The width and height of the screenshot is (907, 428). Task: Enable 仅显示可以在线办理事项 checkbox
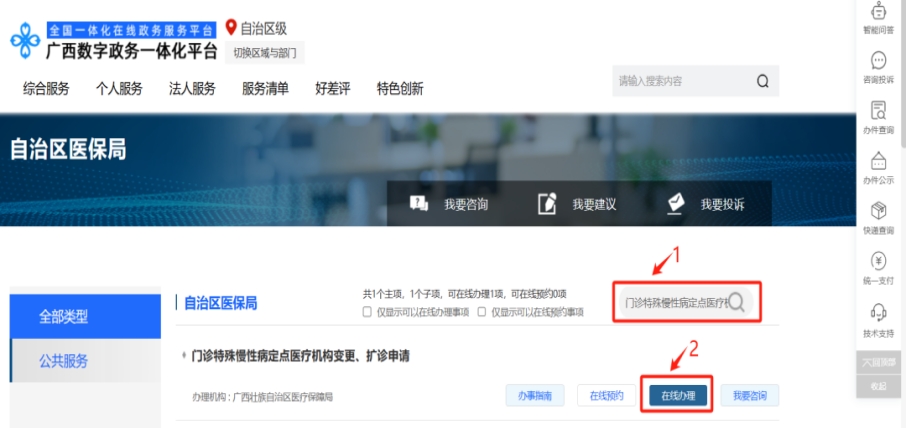[368, 312]
